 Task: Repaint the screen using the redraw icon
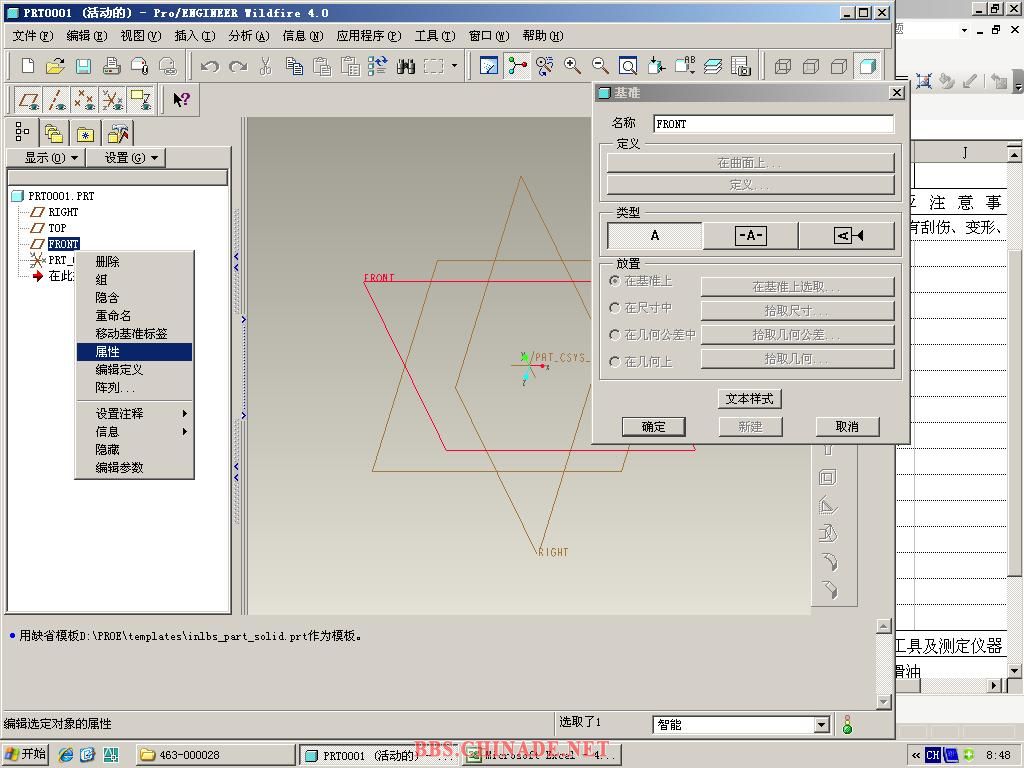488,66
